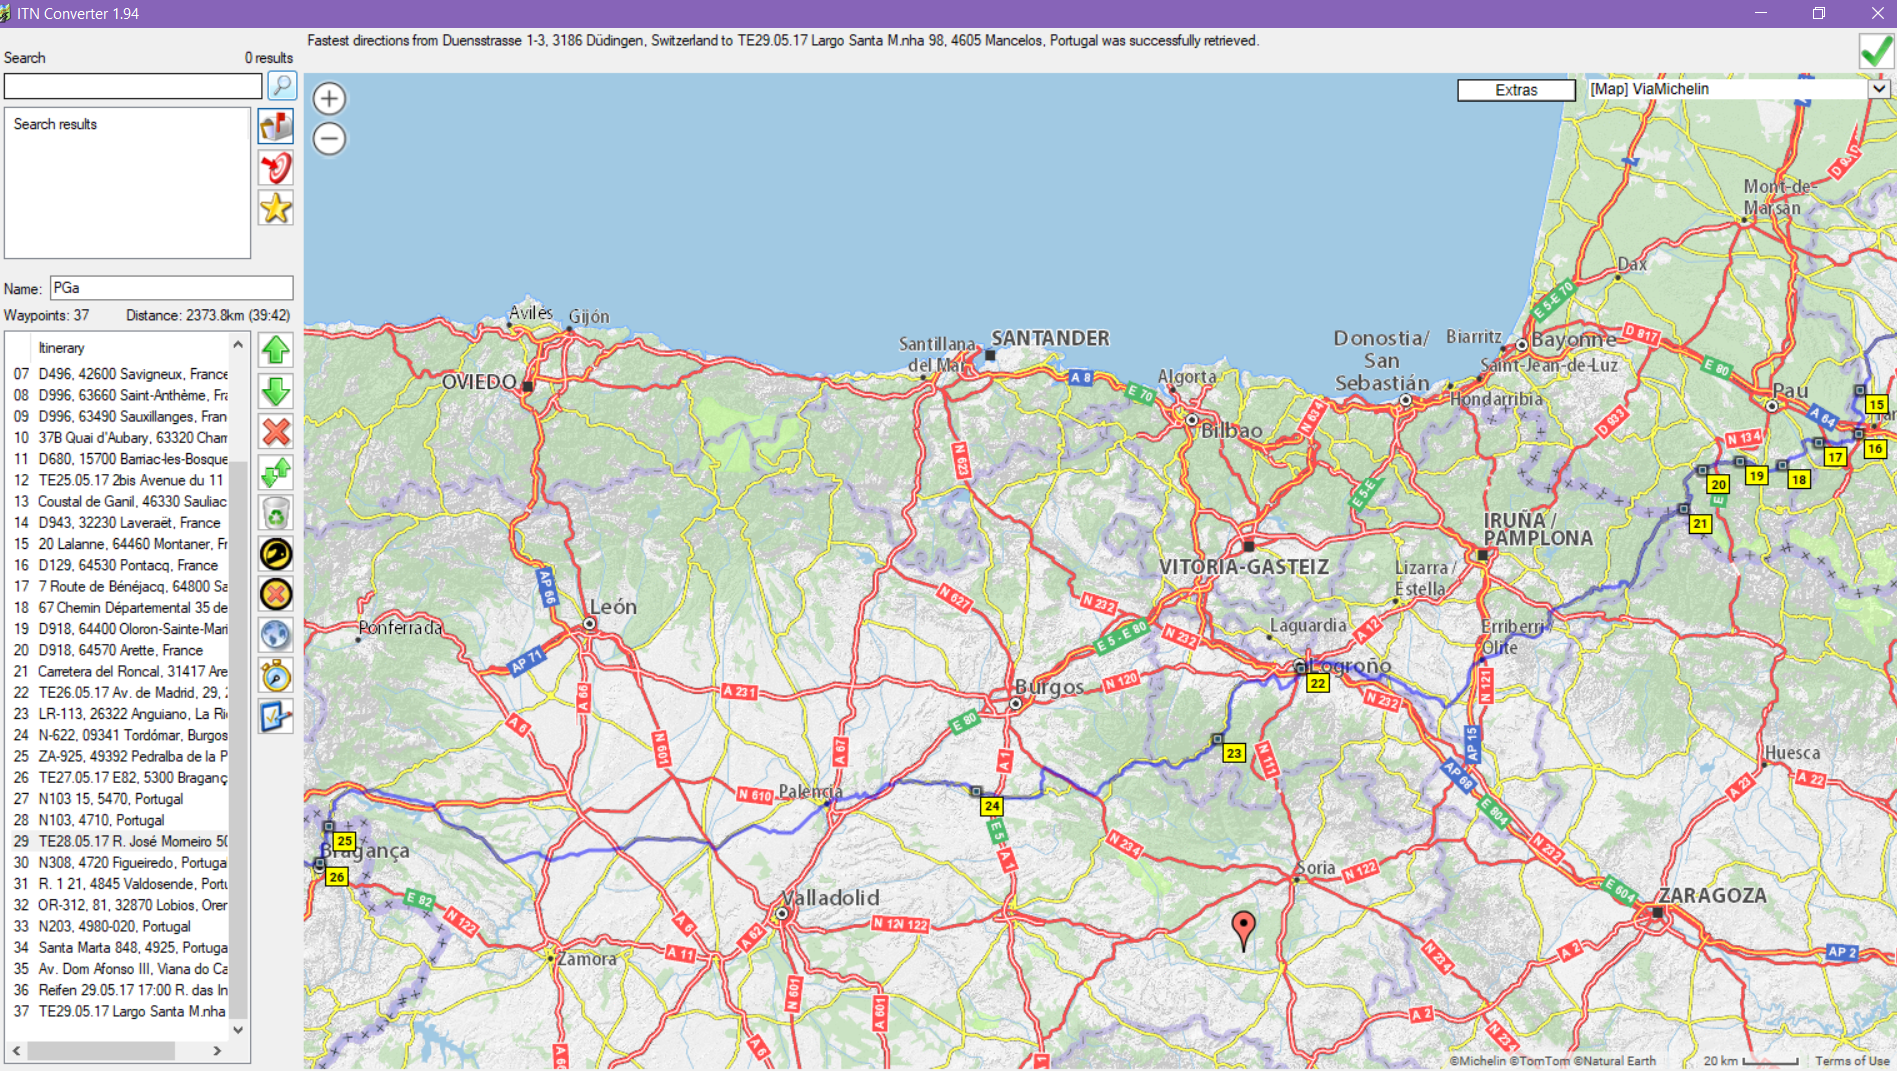The width and height of the screenshot is (1897, 1071).
Task: Click waypoint marker 24 on the map
Action: point(992,806)
